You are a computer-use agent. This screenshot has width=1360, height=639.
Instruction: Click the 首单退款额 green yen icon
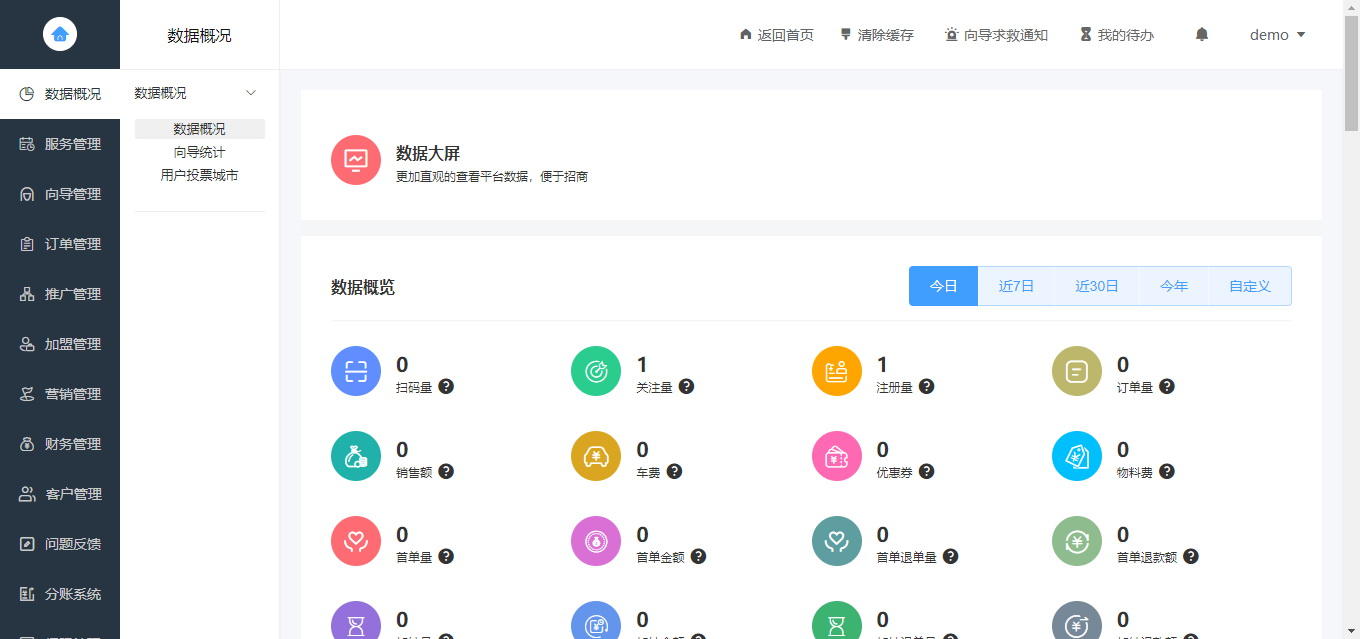(1077, 541)
